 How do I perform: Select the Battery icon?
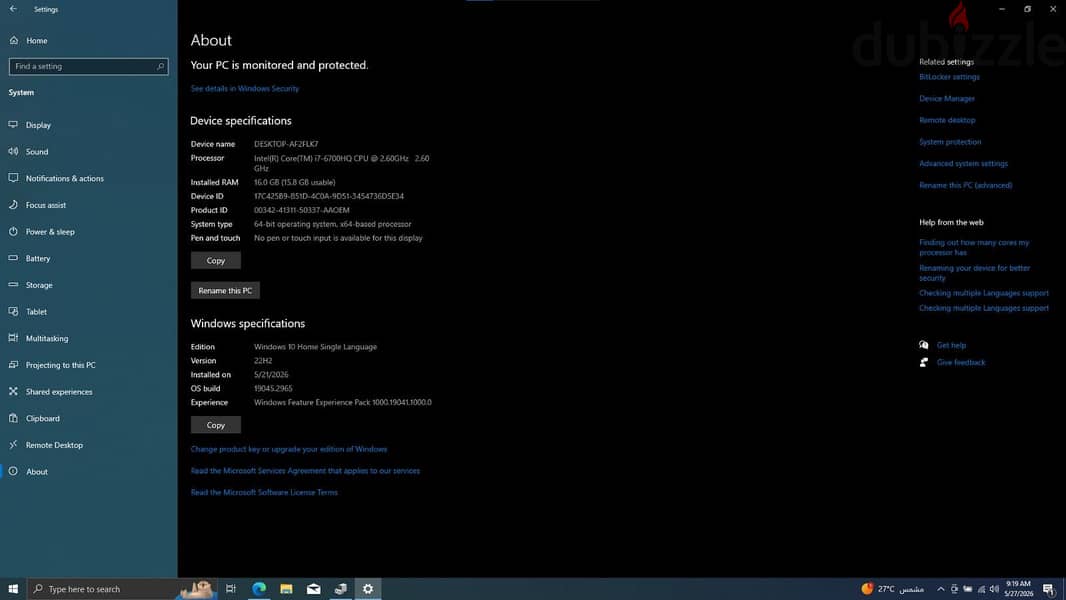13,258
